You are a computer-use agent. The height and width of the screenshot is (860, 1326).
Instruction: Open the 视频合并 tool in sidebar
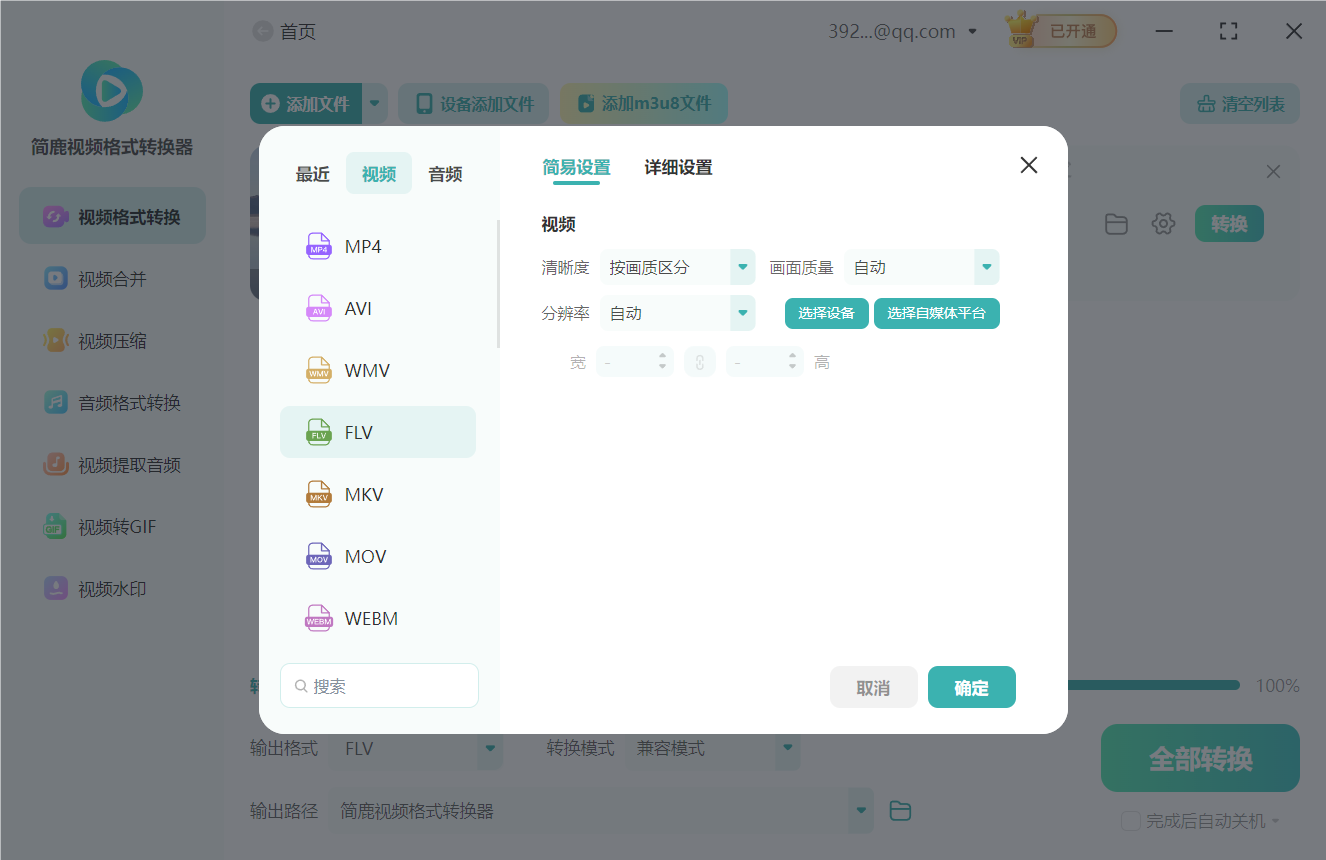click(x=111, y=278)
